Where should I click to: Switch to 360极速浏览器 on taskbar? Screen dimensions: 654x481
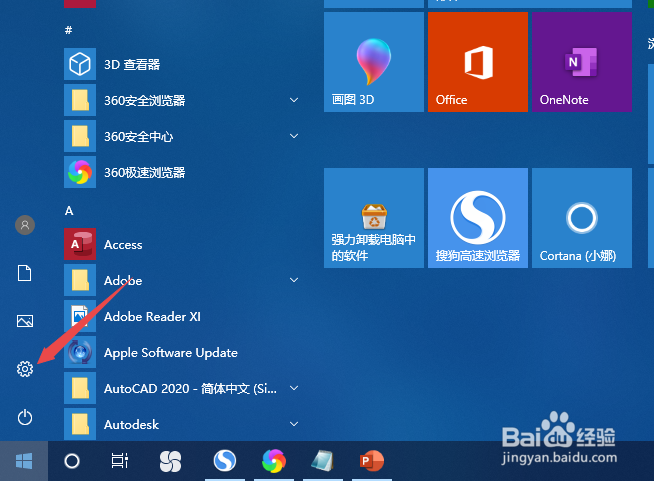[274, 461]
